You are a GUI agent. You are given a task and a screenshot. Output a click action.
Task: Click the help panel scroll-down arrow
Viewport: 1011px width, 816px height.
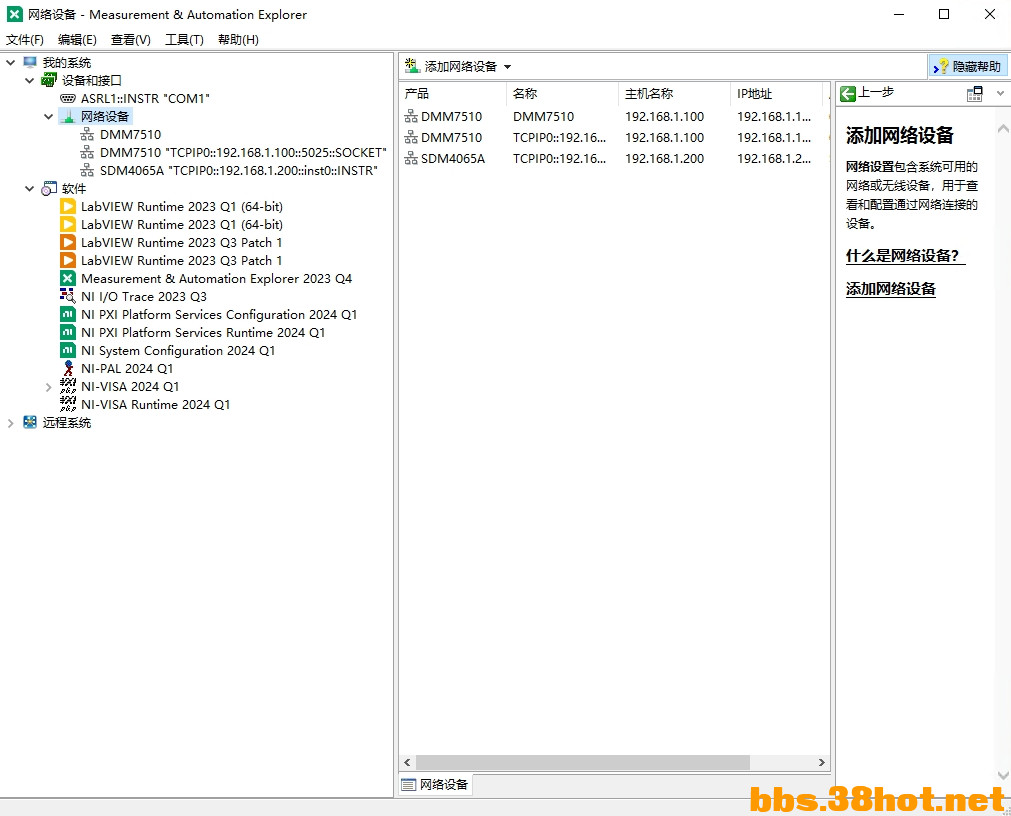pos(1003,775)
